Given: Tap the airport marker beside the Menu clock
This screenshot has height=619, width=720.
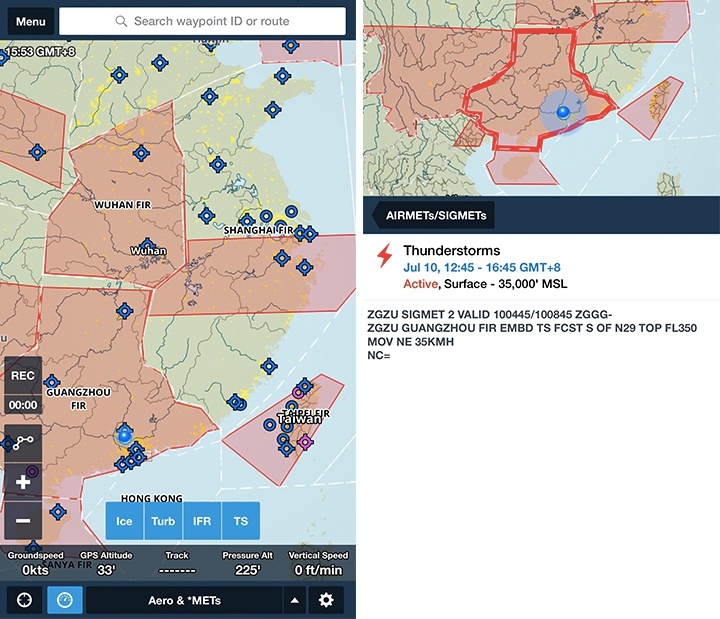Looking at the screenshot, I should 2,58.
